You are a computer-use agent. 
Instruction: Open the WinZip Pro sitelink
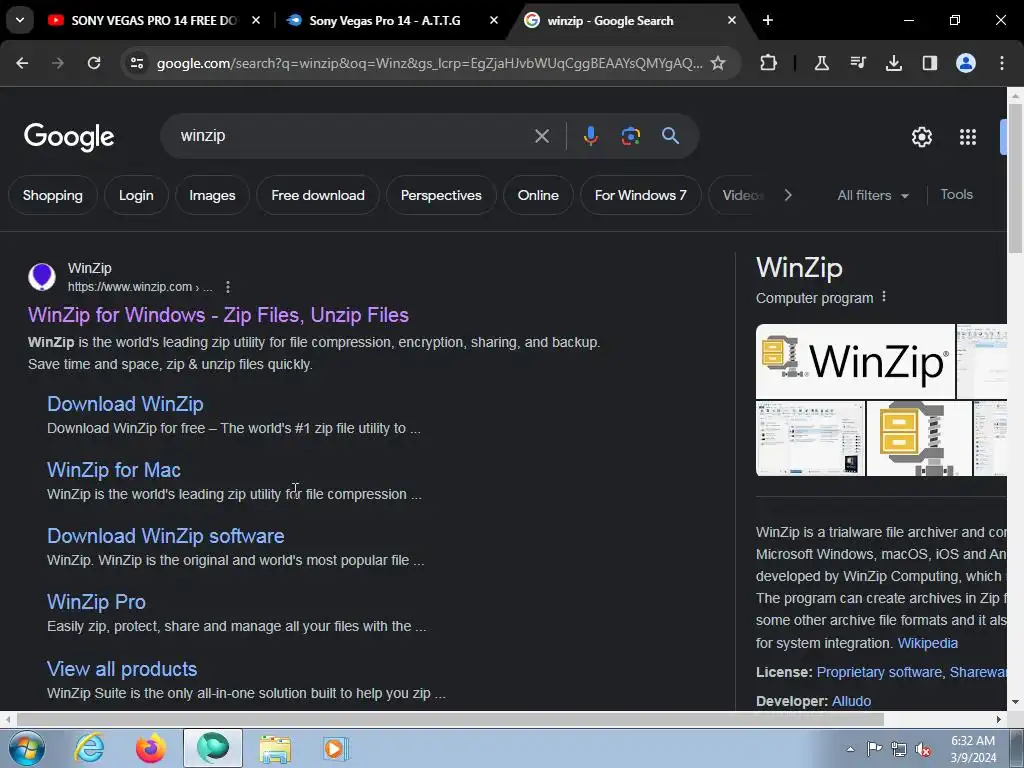(96, 601)
